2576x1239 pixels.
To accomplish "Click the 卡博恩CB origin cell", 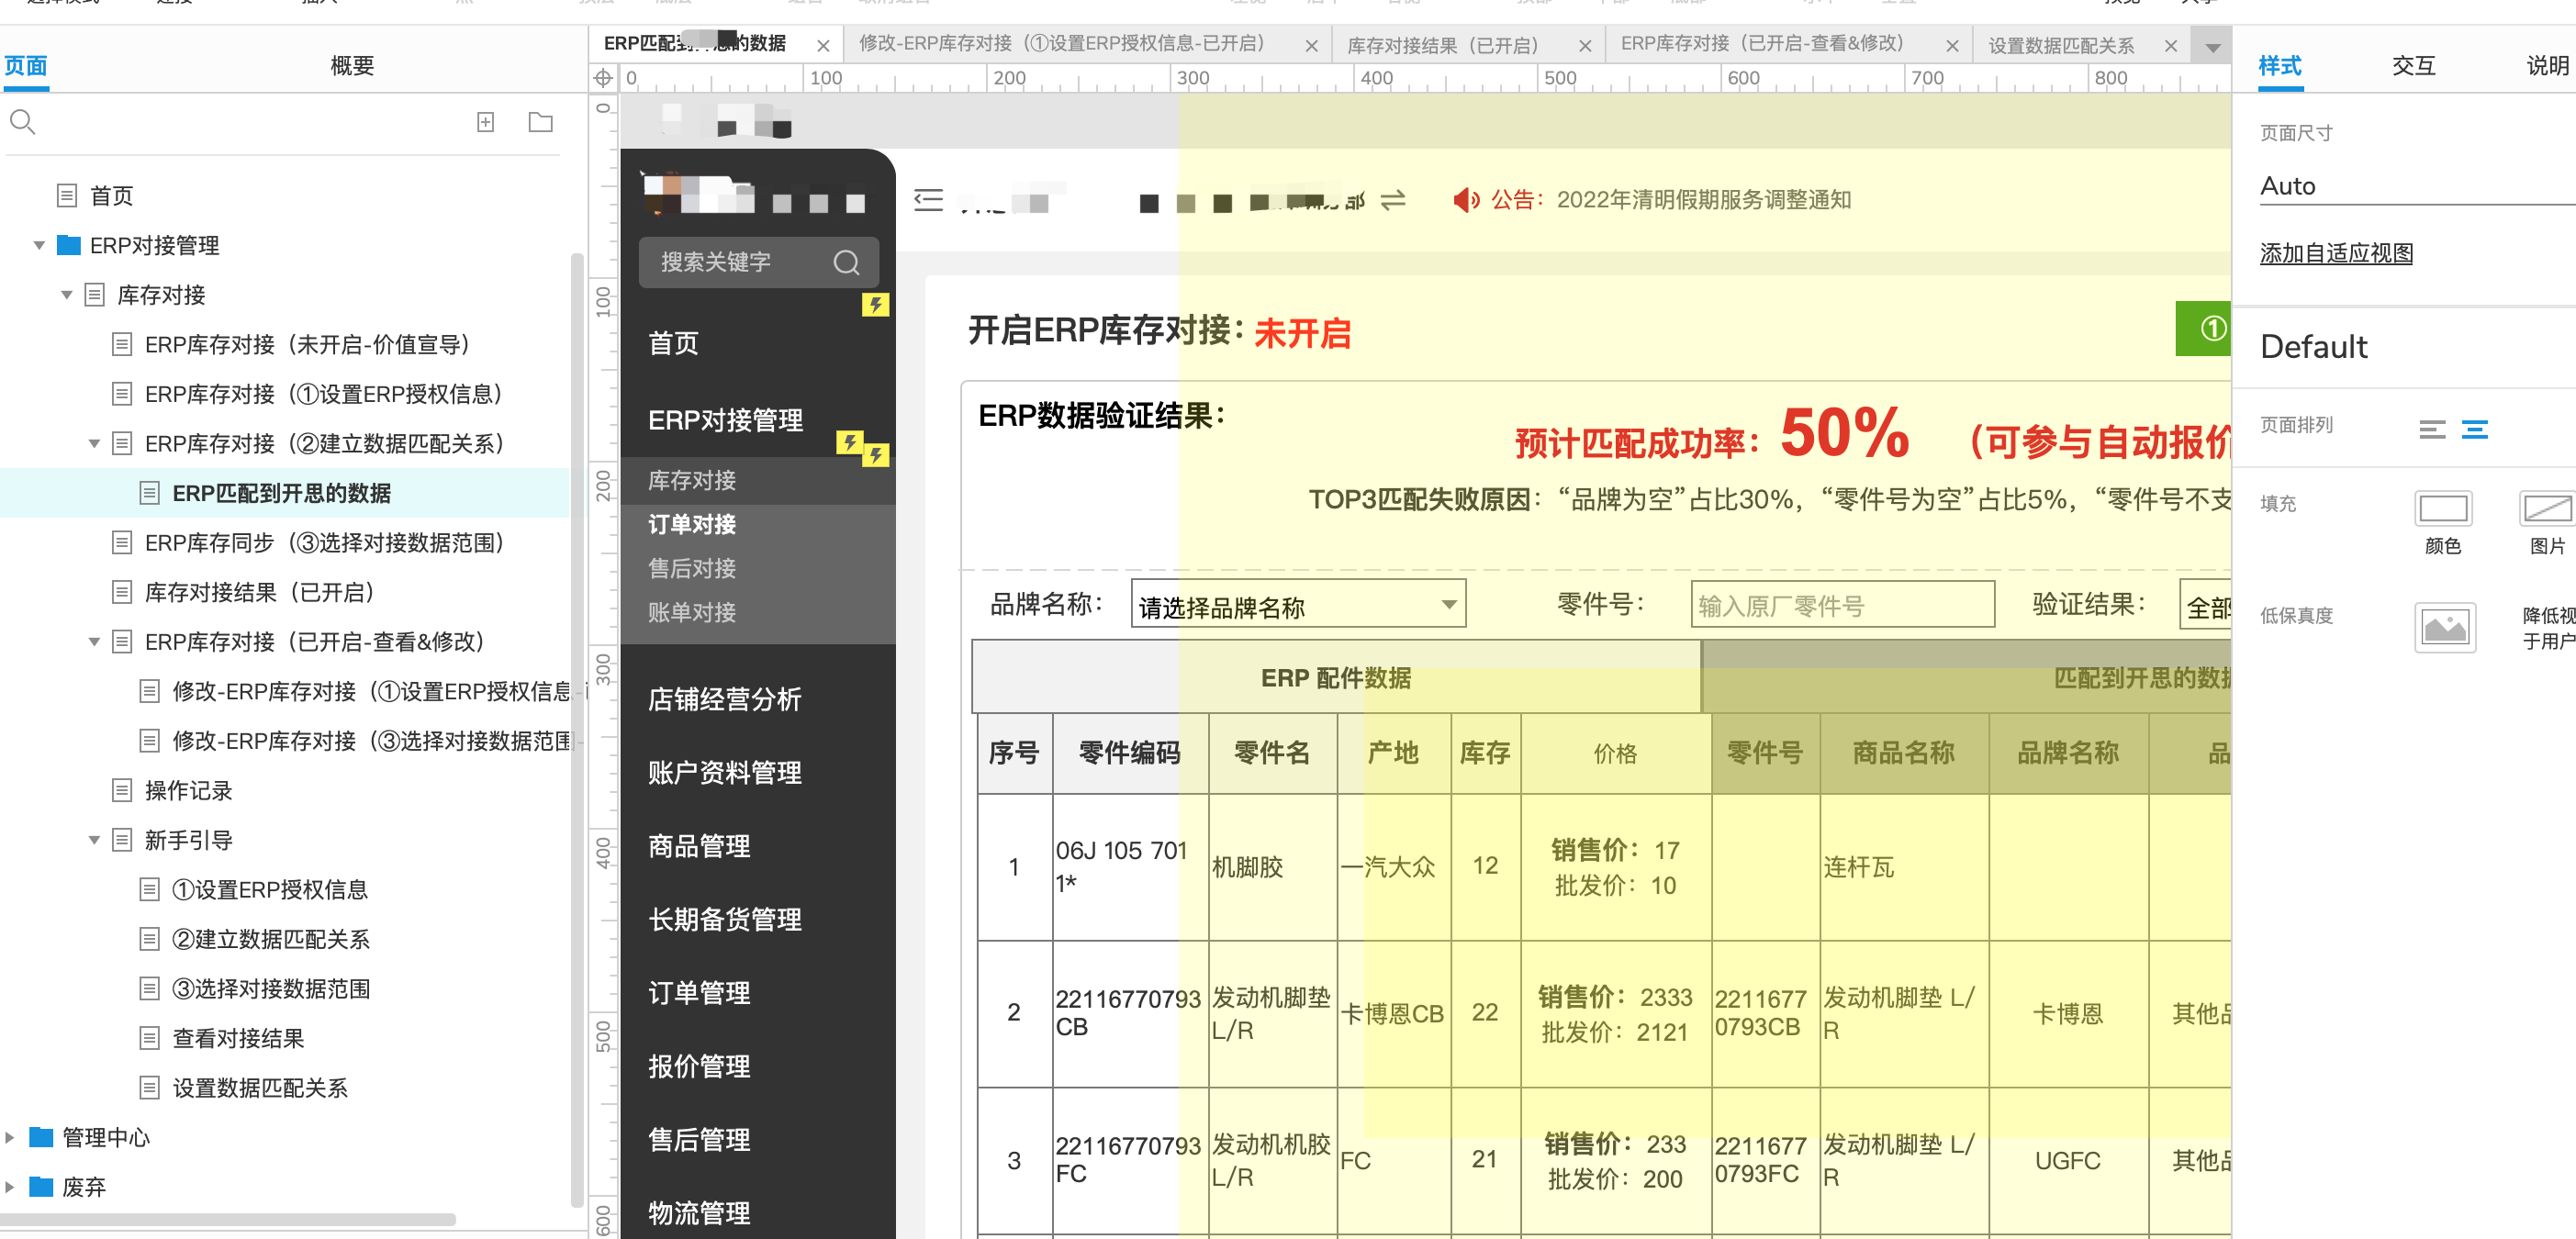I will 1393,1013.
